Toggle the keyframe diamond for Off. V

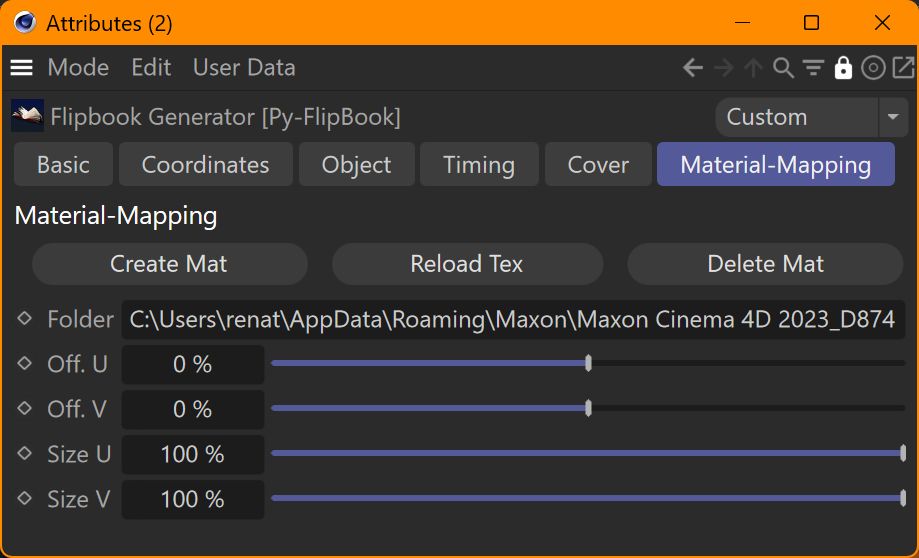pyautogui.click(x=25, y=408)
